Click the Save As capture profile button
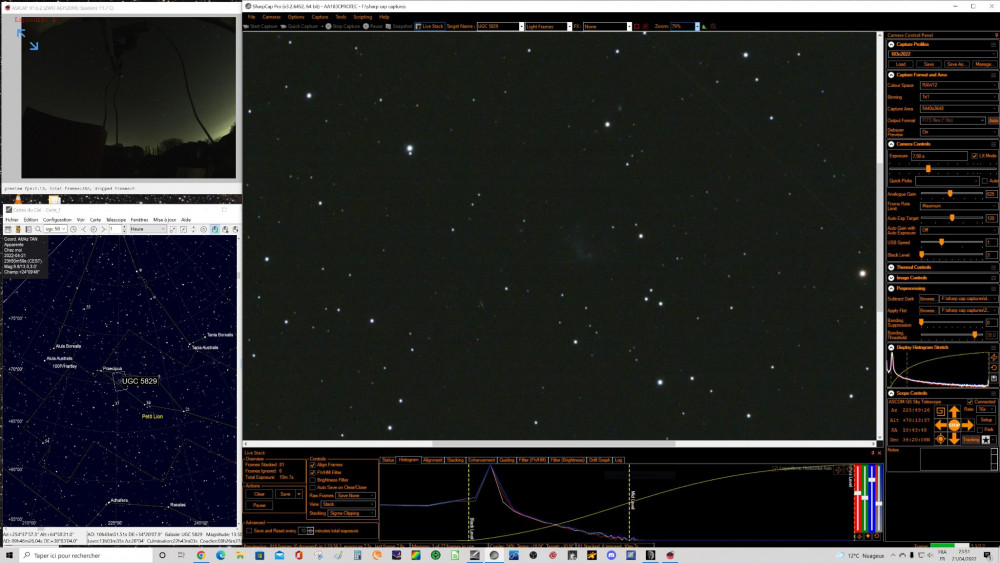1000x563 pixels. (955, 64)
